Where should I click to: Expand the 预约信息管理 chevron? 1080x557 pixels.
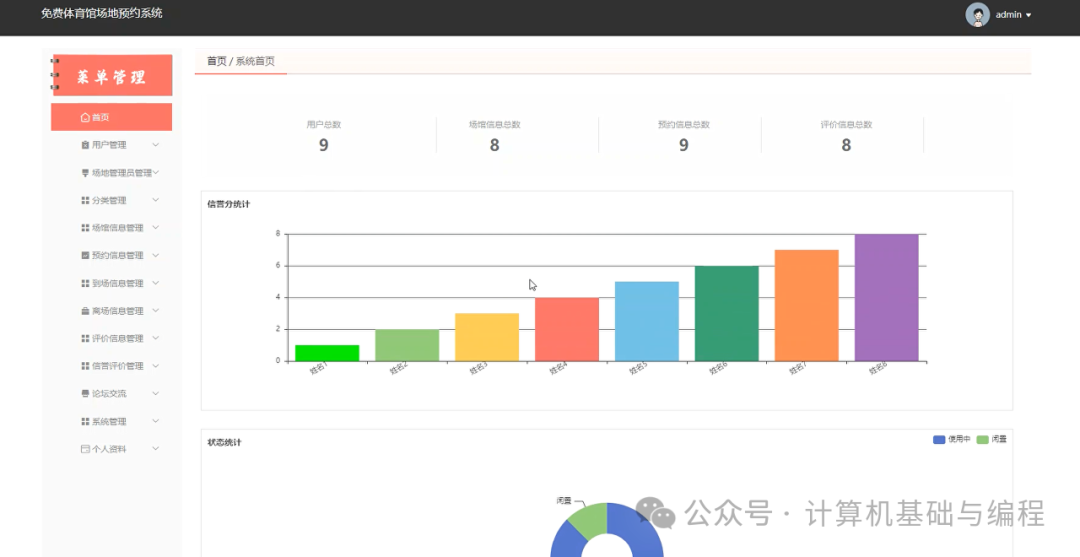156,255
